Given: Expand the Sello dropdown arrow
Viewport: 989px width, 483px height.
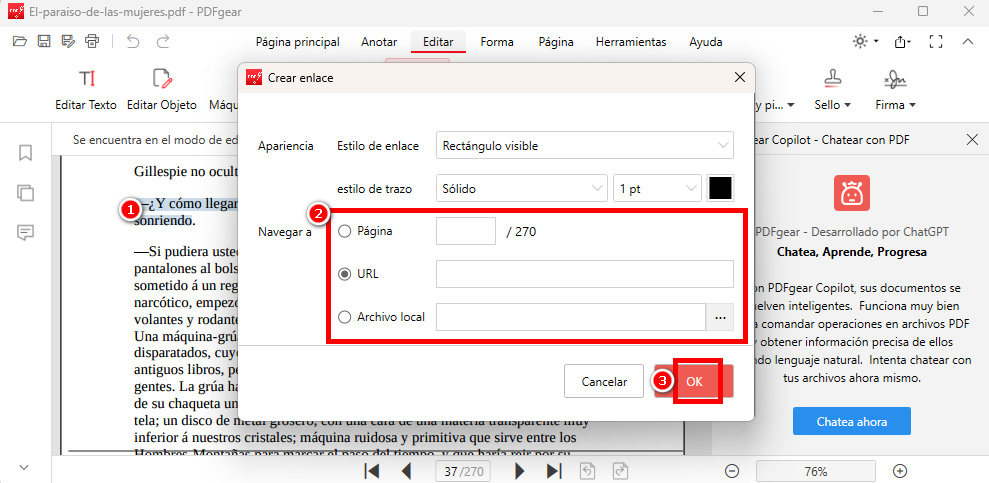Looking at the screenshot, I should point(848,105).
